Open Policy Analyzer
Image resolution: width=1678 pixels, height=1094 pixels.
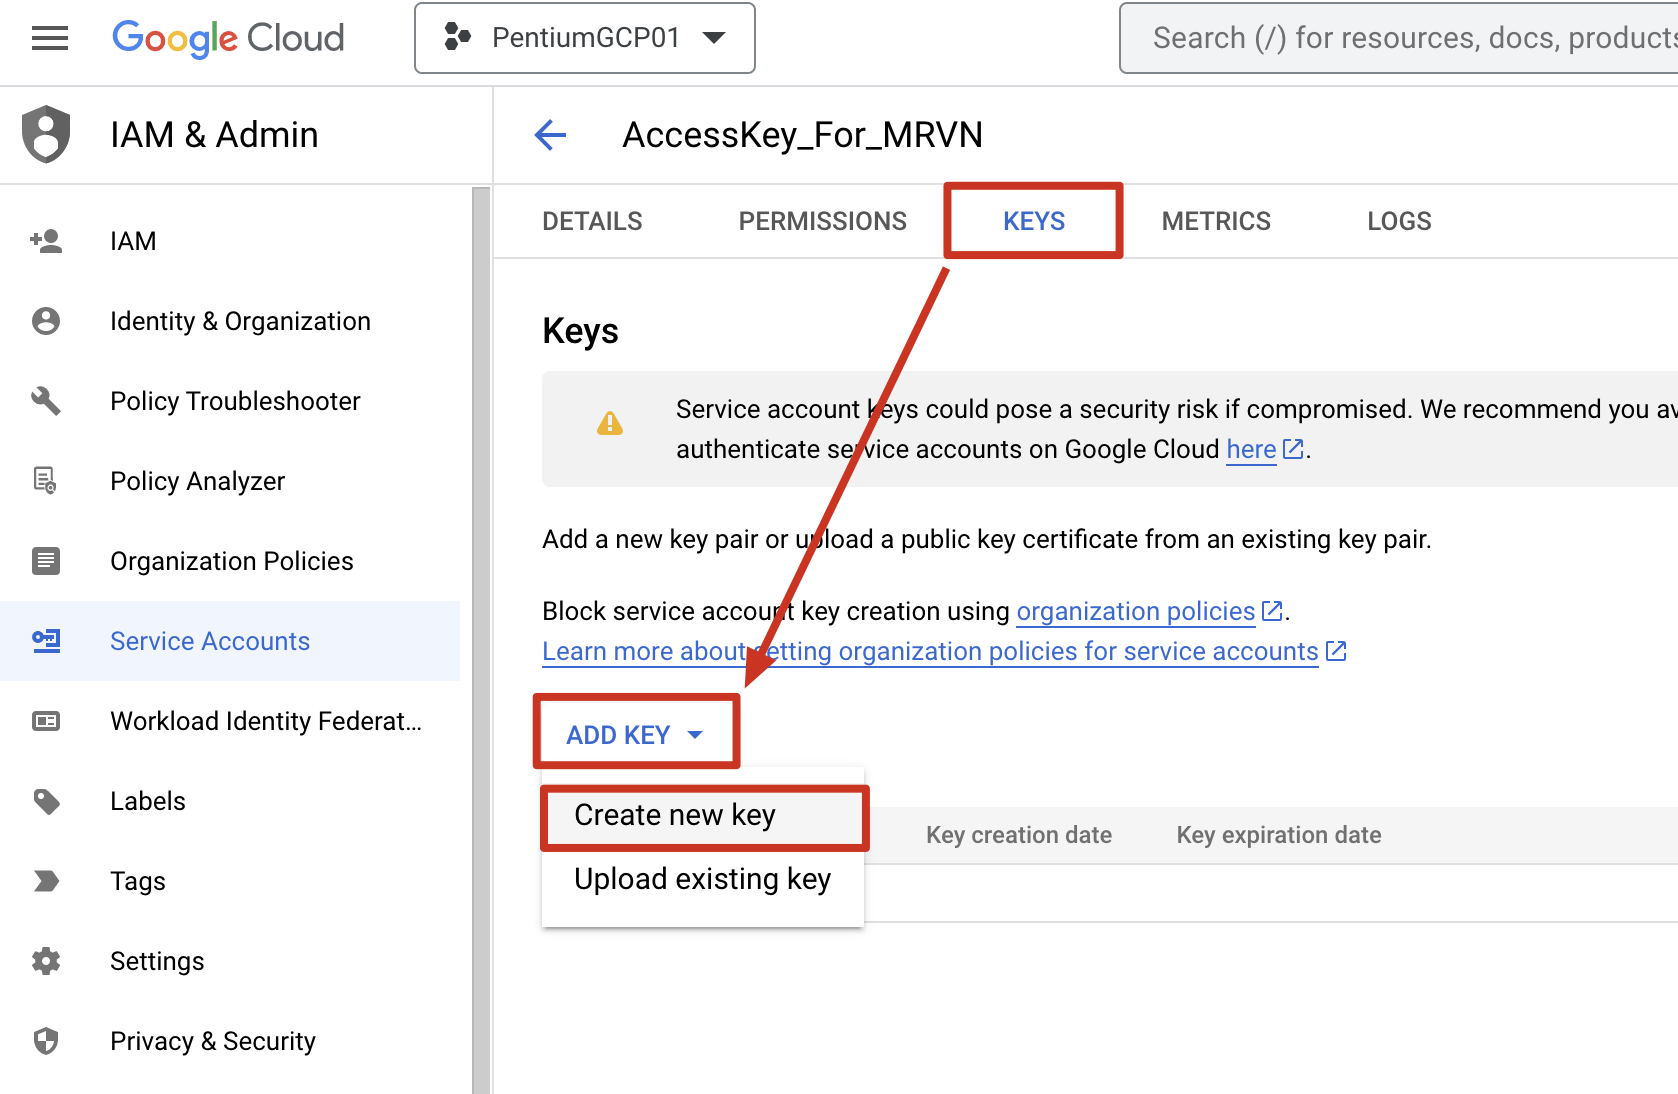197,481
